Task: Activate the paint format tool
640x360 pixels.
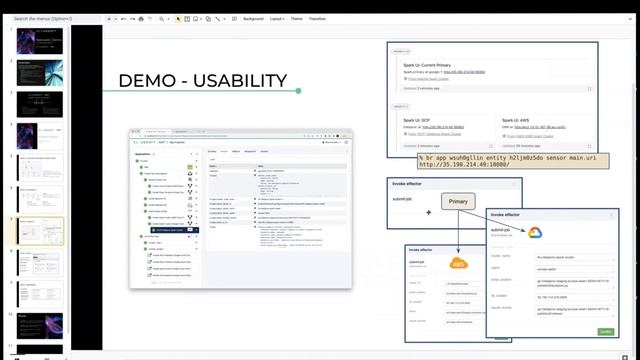Action: coord(150,19)
